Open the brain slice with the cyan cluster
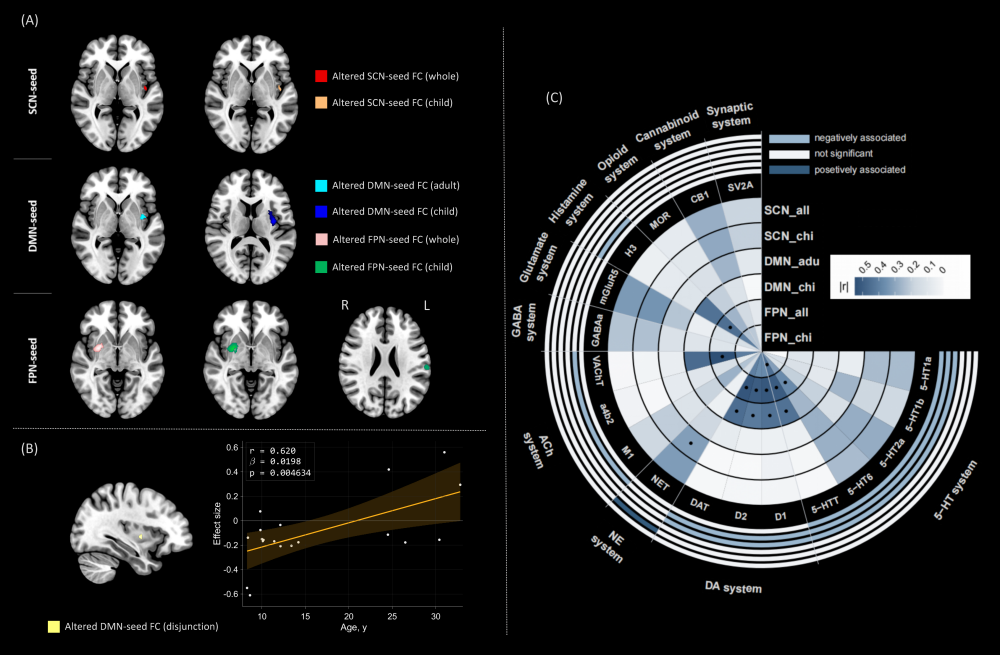The image size is (1000, 655). click(117, 226)
